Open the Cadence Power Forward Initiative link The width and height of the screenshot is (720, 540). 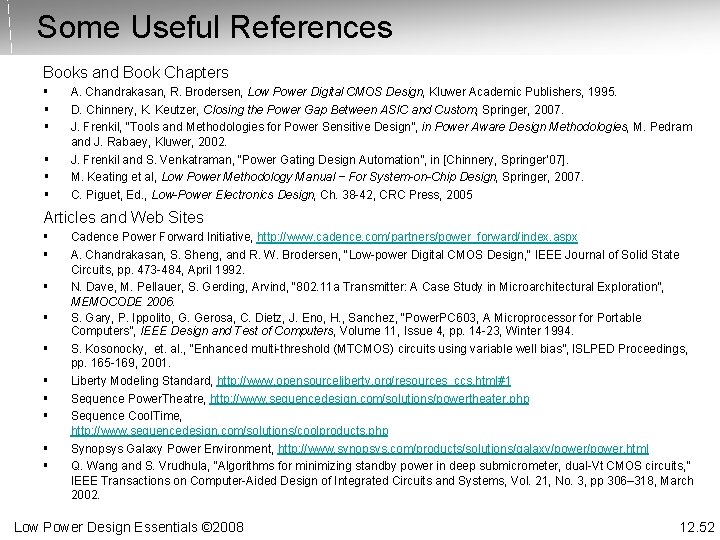click(417, 237)
